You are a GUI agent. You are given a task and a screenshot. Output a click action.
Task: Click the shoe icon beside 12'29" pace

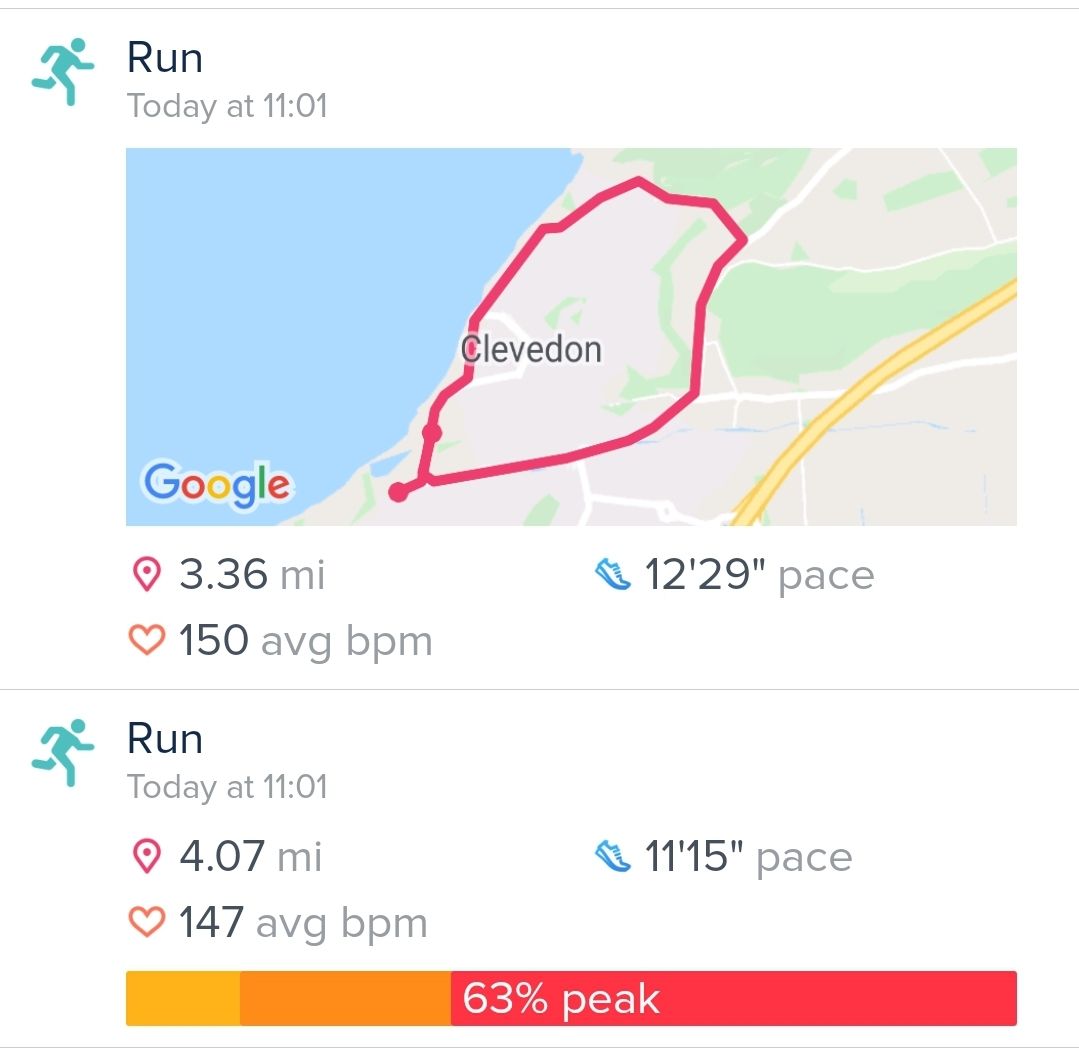pos(612,575)
